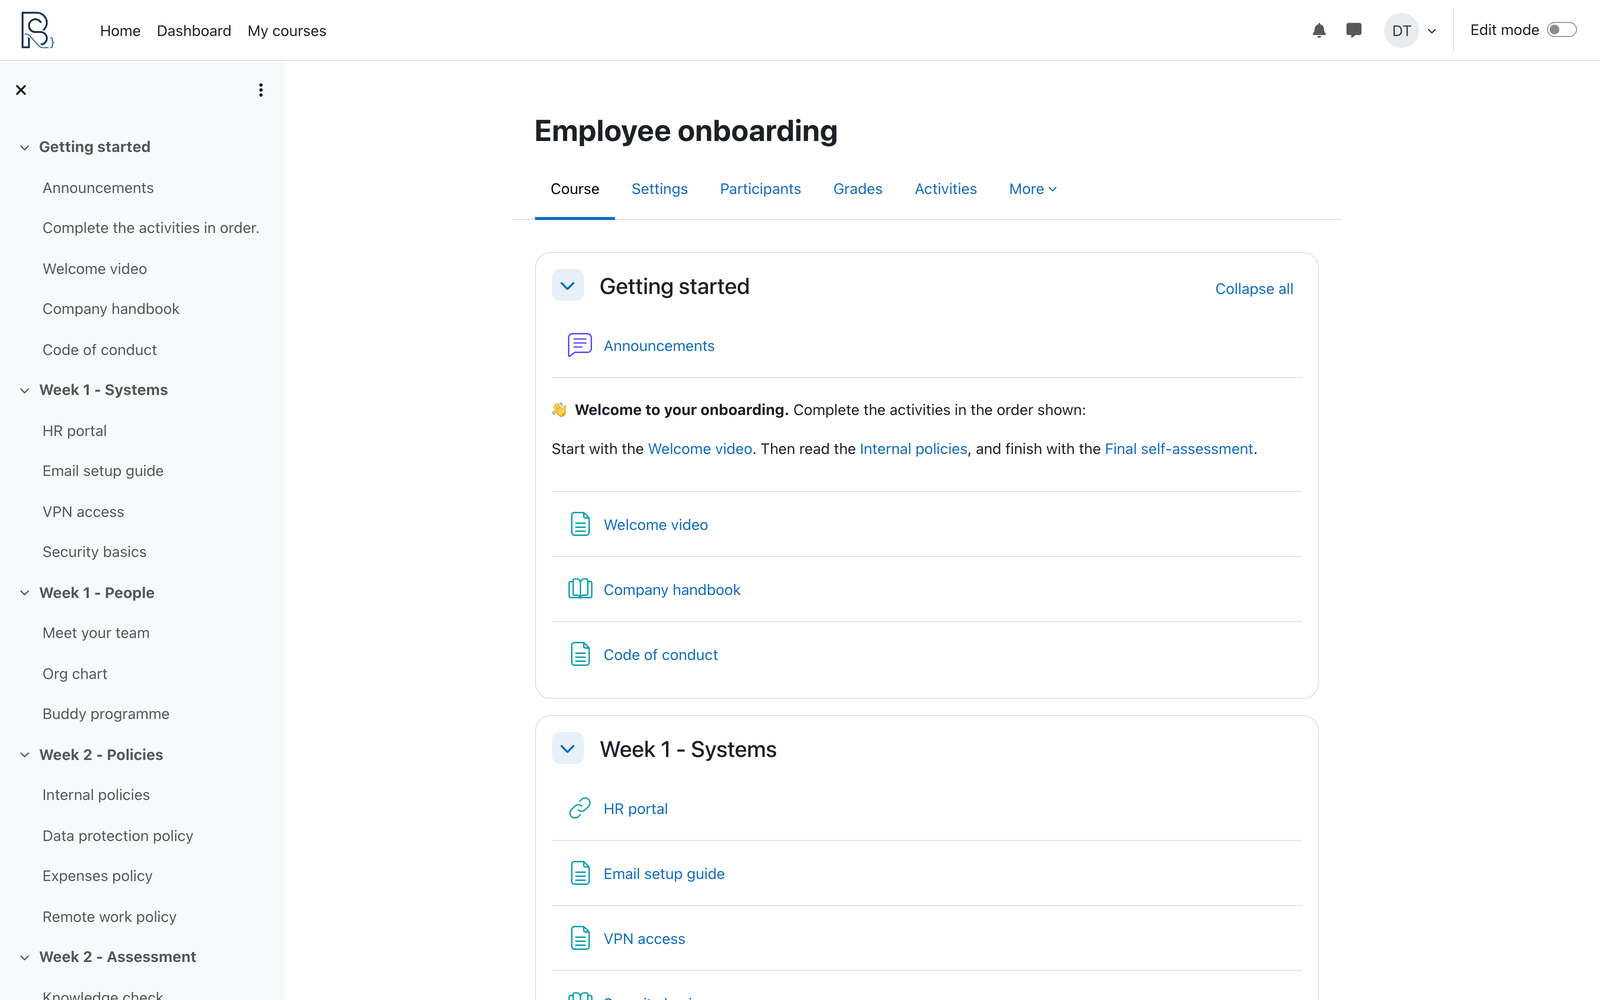
Task: Select 'Complete the activities in order.' in course index
Action: 151,228
